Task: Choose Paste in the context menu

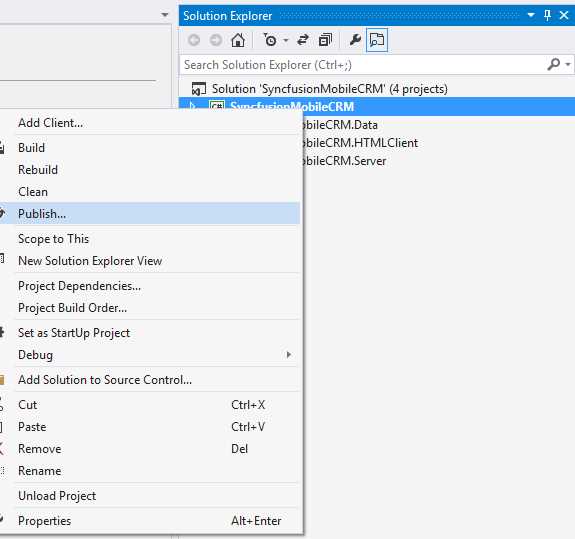Action: [150, 427]
